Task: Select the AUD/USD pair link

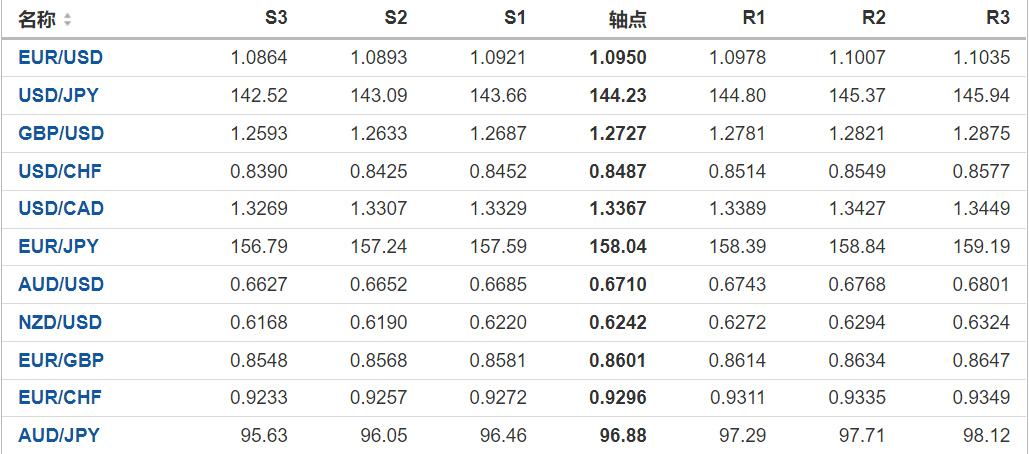Action: pyautogui.click(x=61, y=285)
